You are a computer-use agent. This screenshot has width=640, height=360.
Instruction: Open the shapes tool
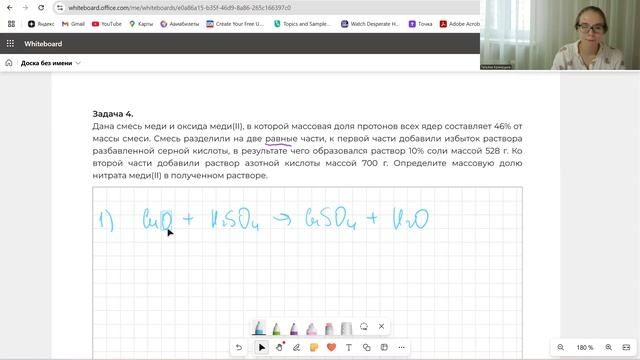point(367,347)
